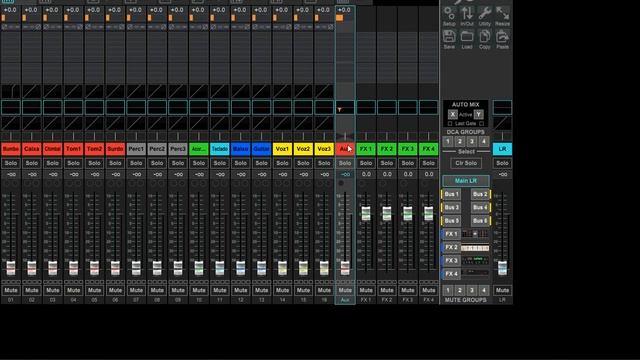Click the pan control of the Tom2 channel
The image size is (640, 360).
click(94, 136)
